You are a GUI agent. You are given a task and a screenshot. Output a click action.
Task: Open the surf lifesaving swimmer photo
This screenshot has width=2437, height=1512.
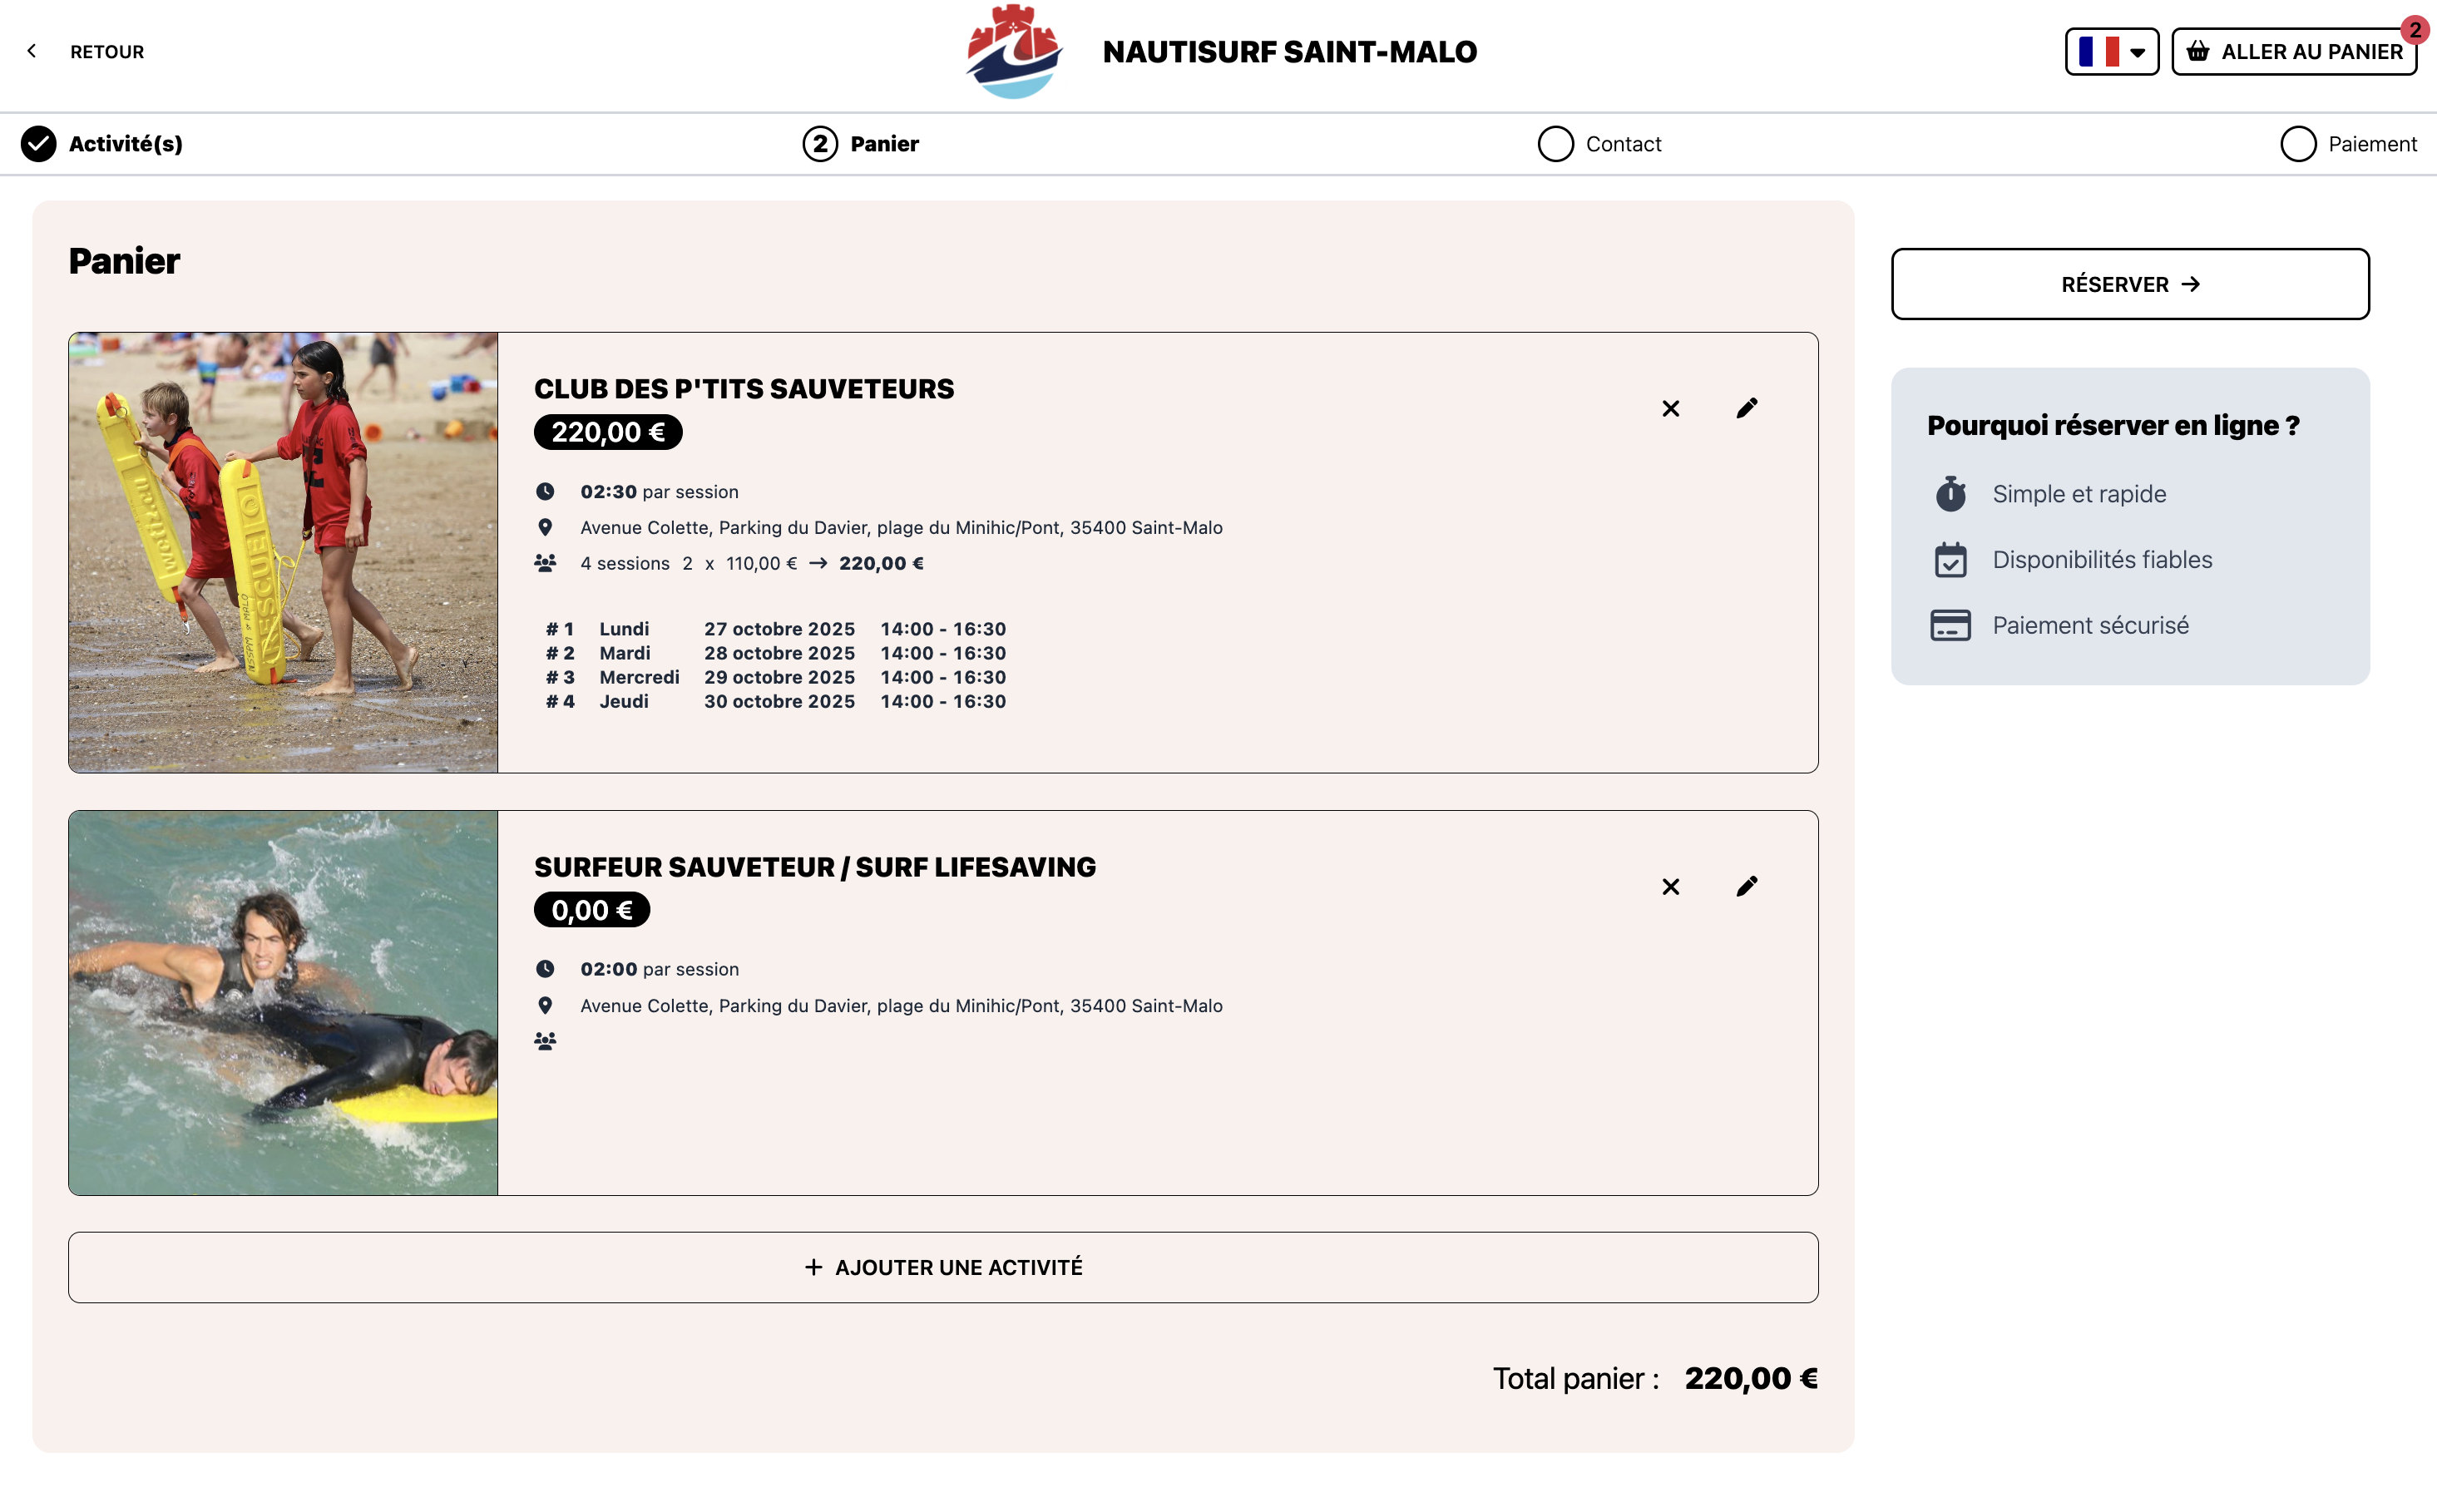point(283,1003)
